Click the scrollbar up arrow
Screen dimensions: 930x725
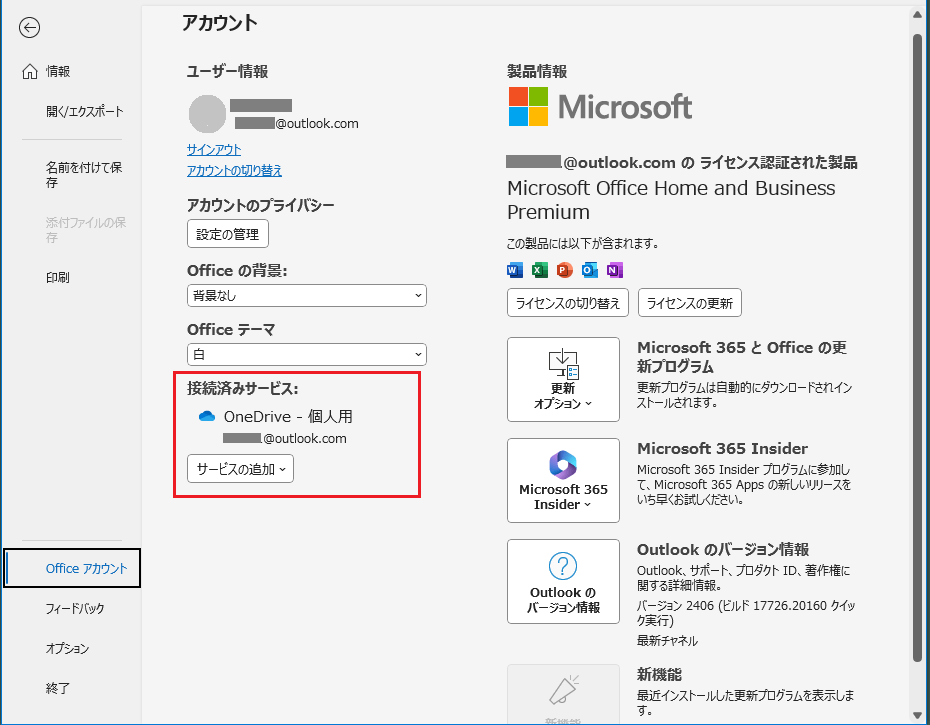click(918, 14)
